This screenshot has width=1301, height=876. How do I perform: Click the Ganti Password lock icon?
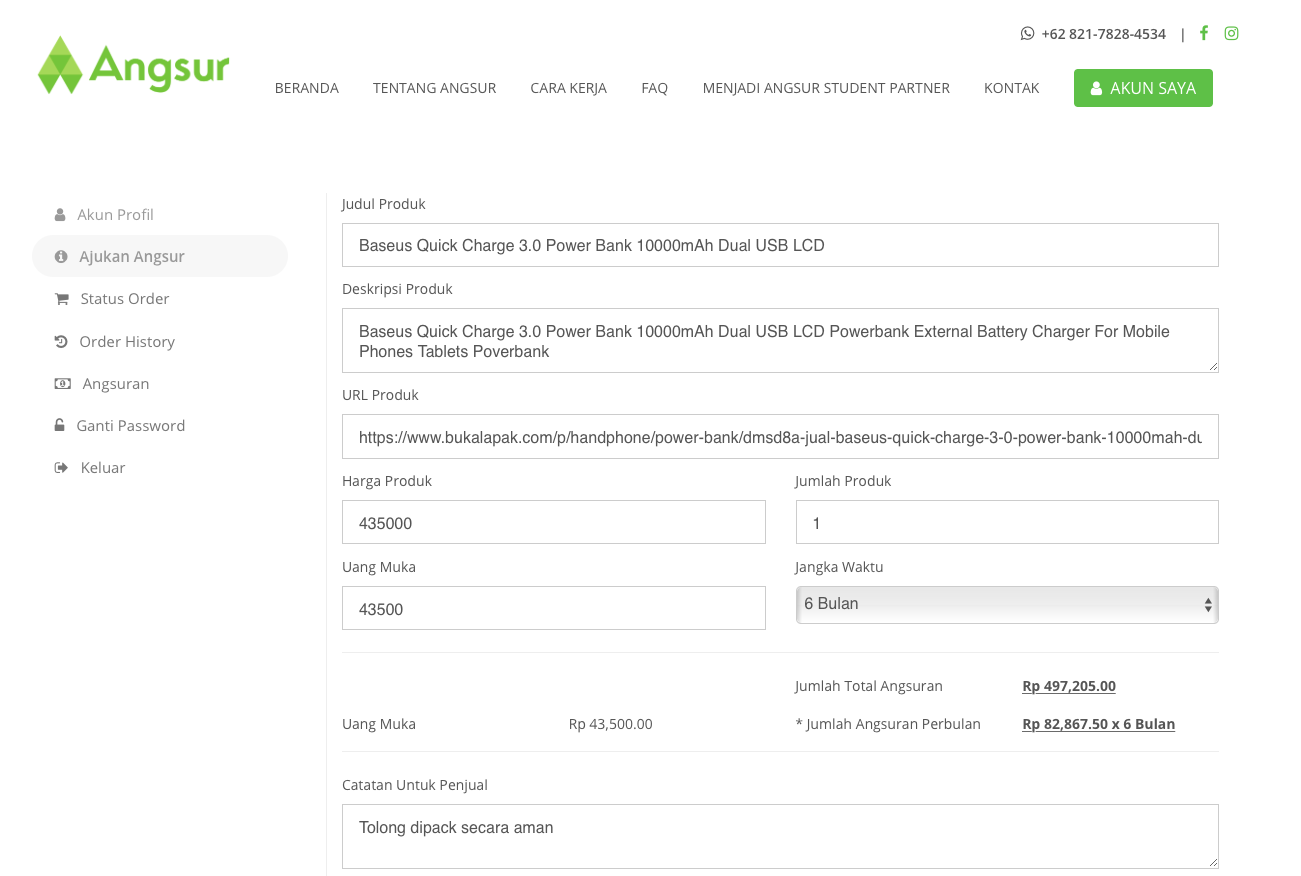[59, 426]
